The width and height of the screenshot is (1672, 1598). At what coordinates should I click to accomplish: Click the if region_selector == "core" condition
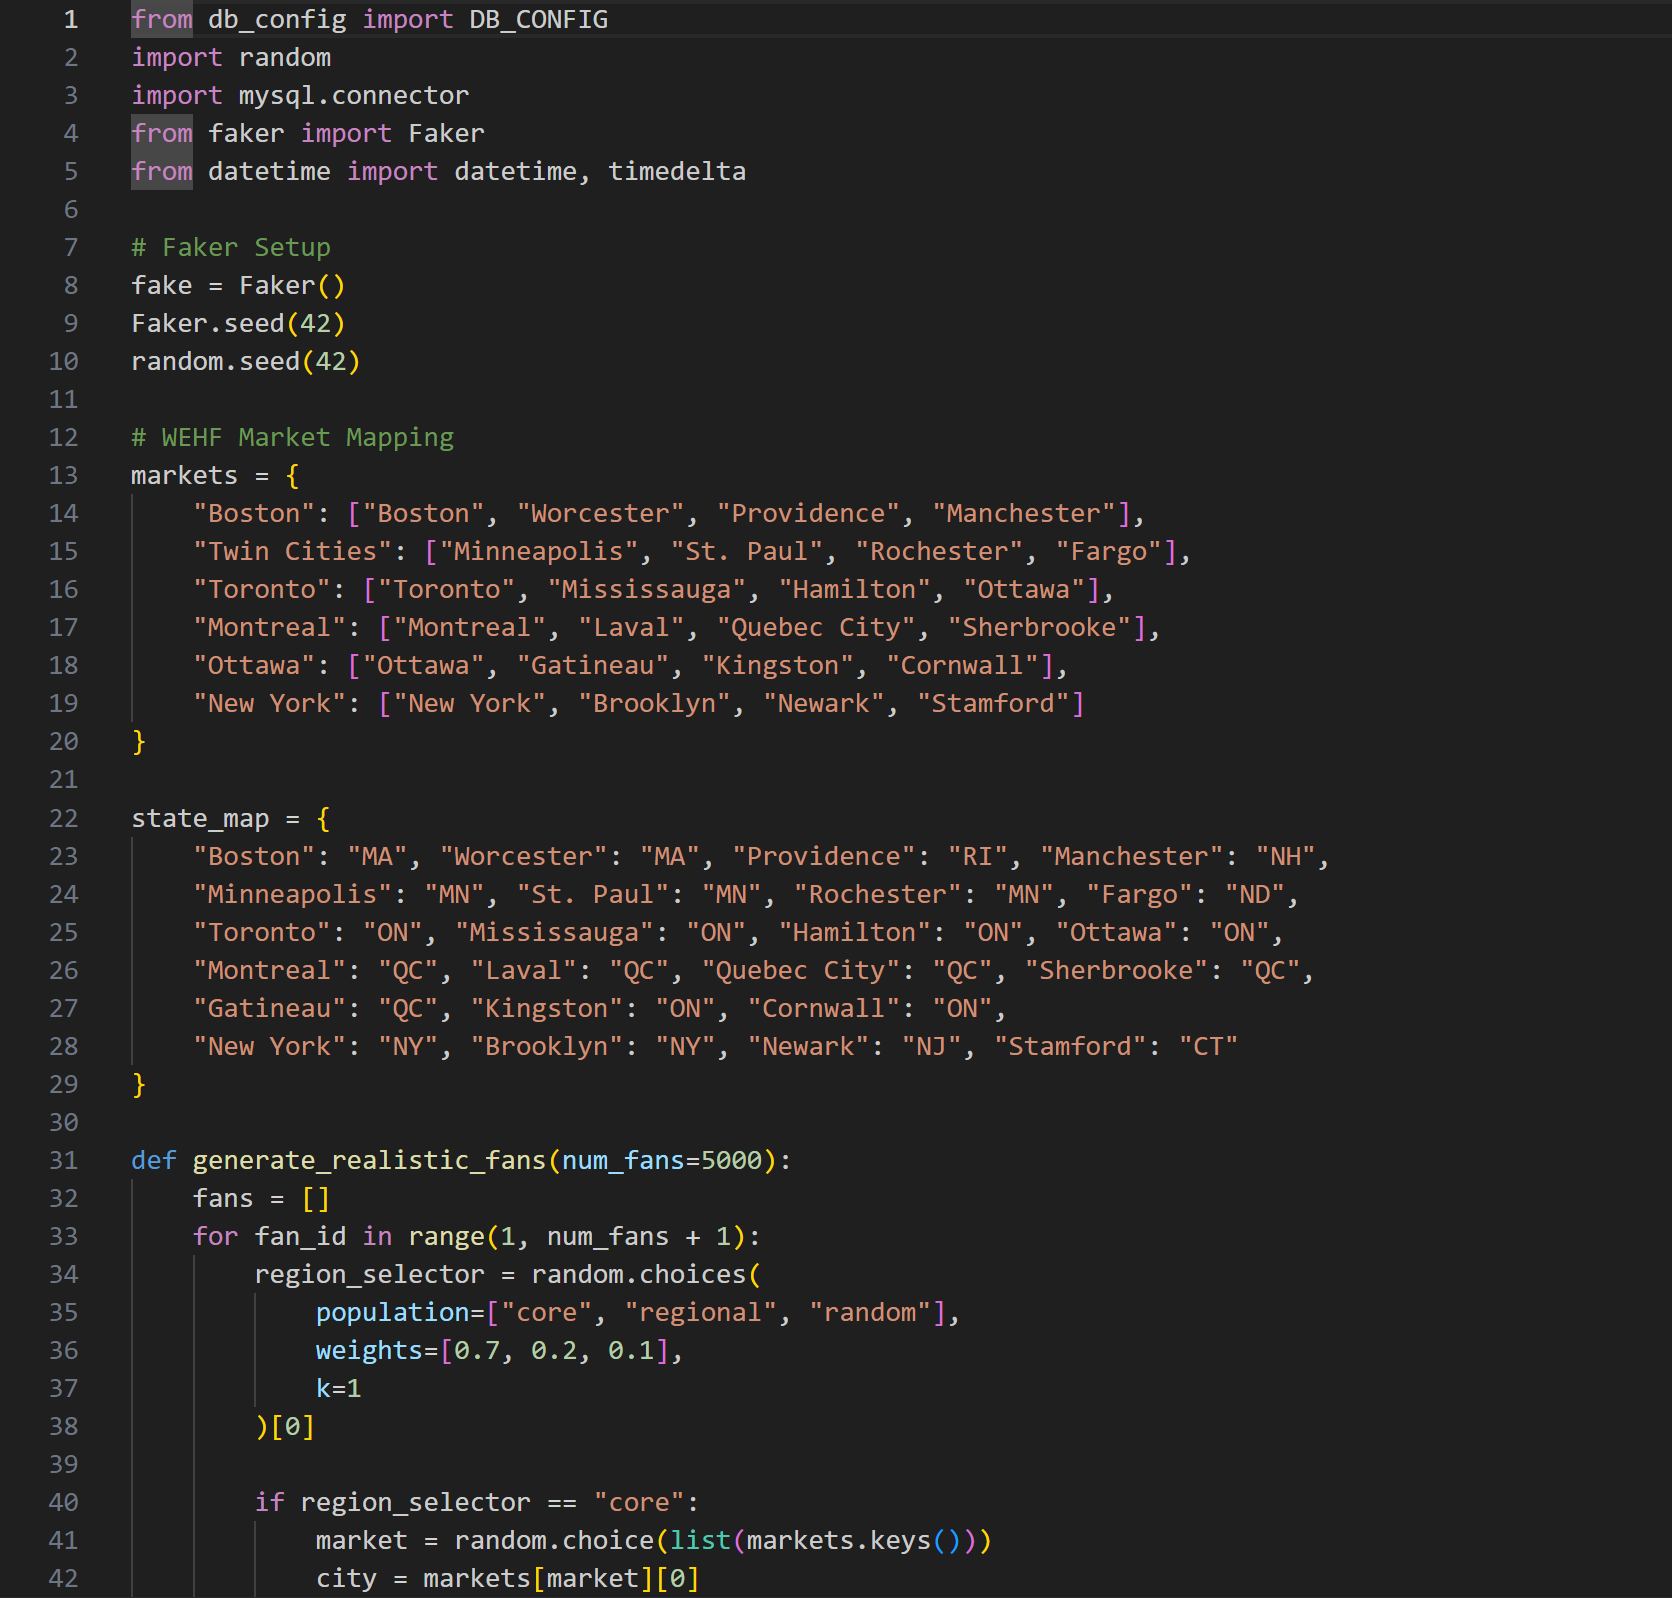[475, 1502]
